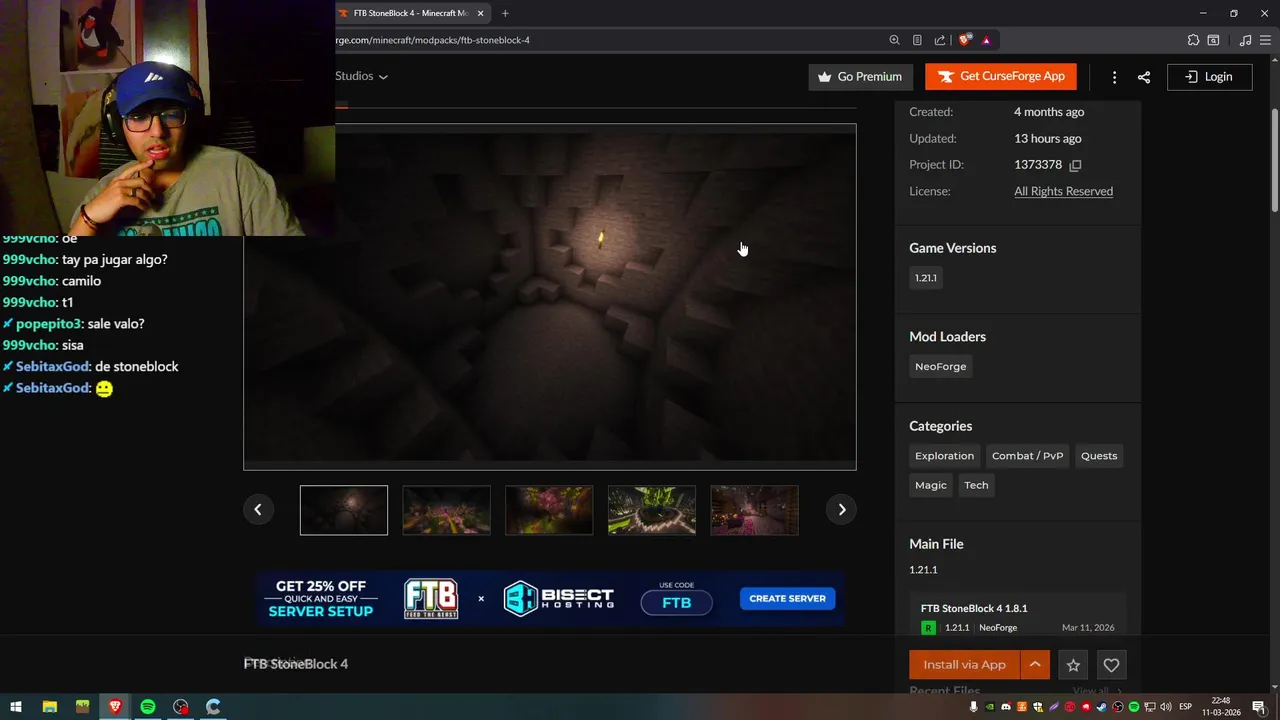Screen dimensions: 1280x720
Task: Open Windows Start menu
Action: click(16, 707)
